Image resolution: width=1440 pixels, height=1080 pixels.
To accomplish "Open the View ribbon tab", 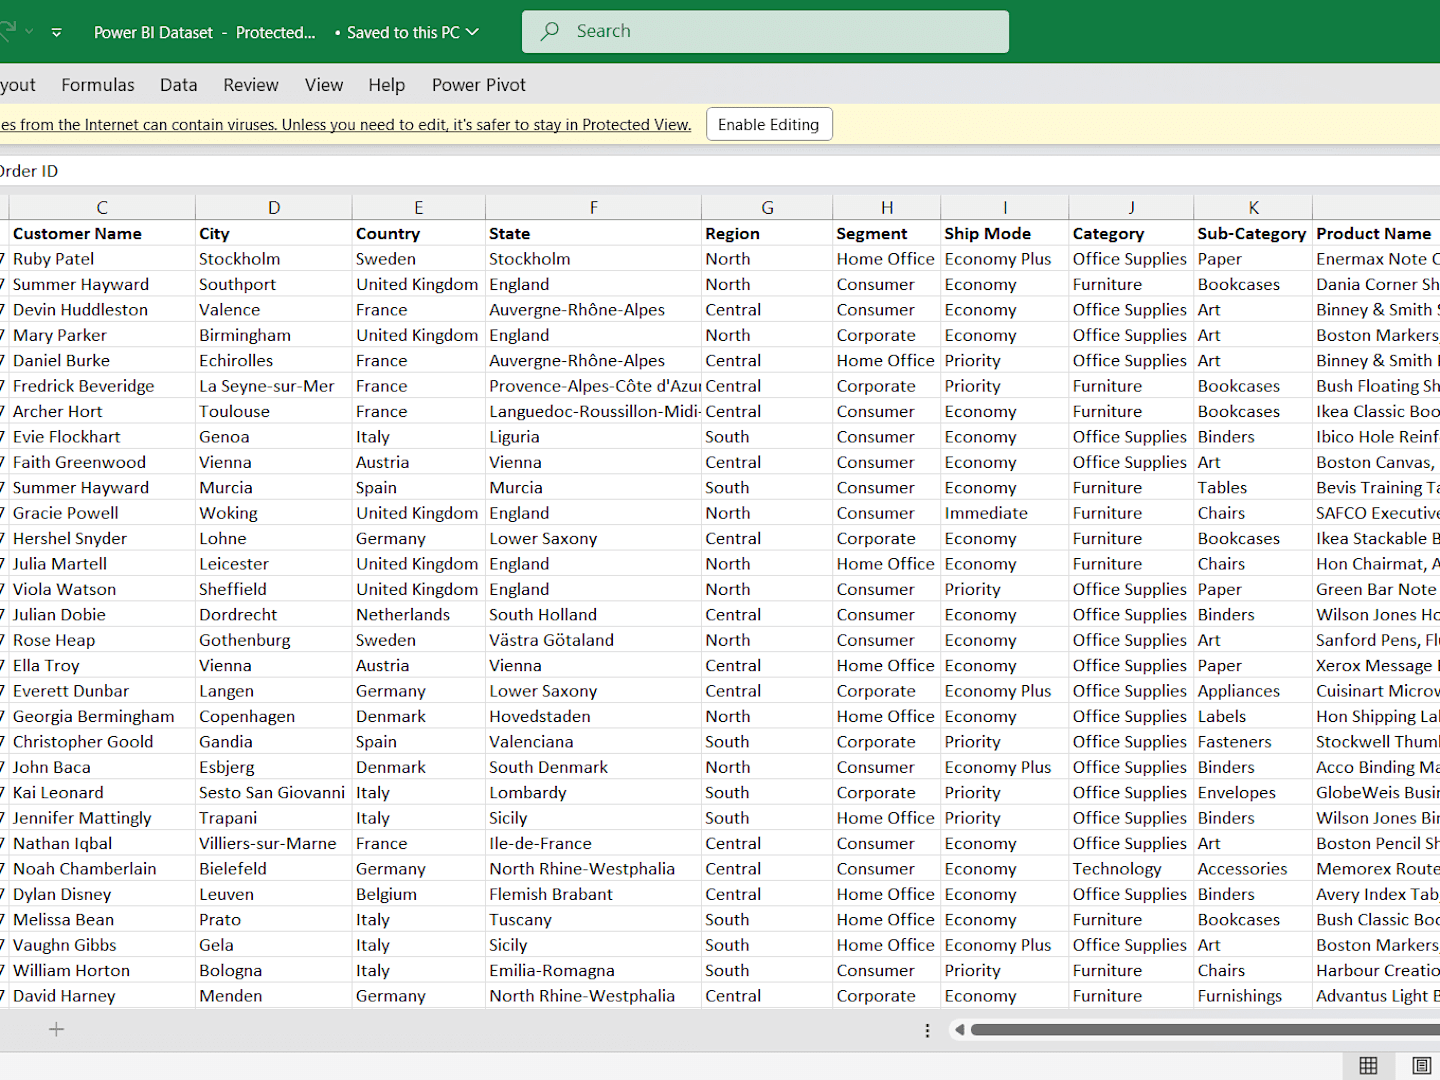I will [x=324, y=85].
